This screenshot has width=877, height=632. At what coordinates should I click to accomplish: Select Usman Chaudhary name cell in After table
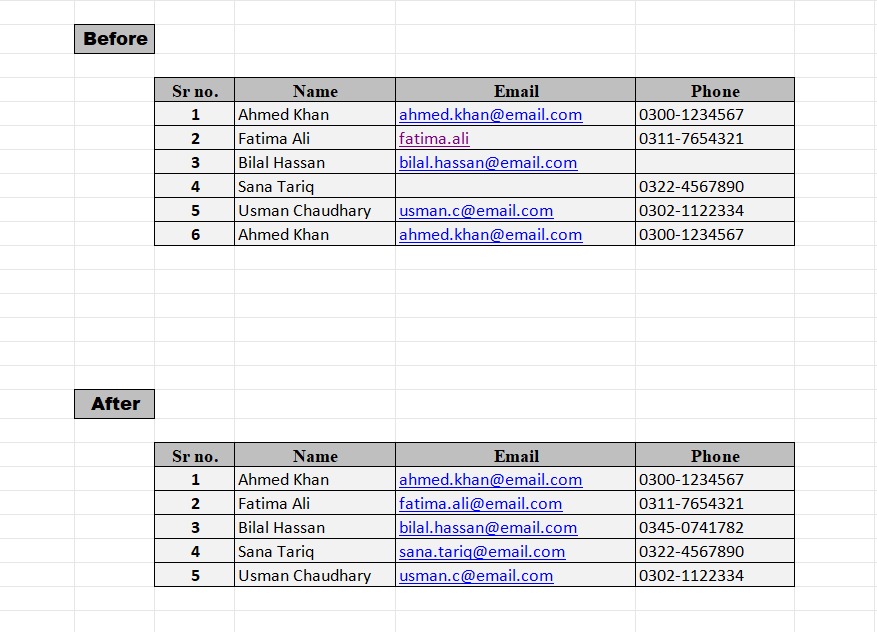(x=315, y=576)
